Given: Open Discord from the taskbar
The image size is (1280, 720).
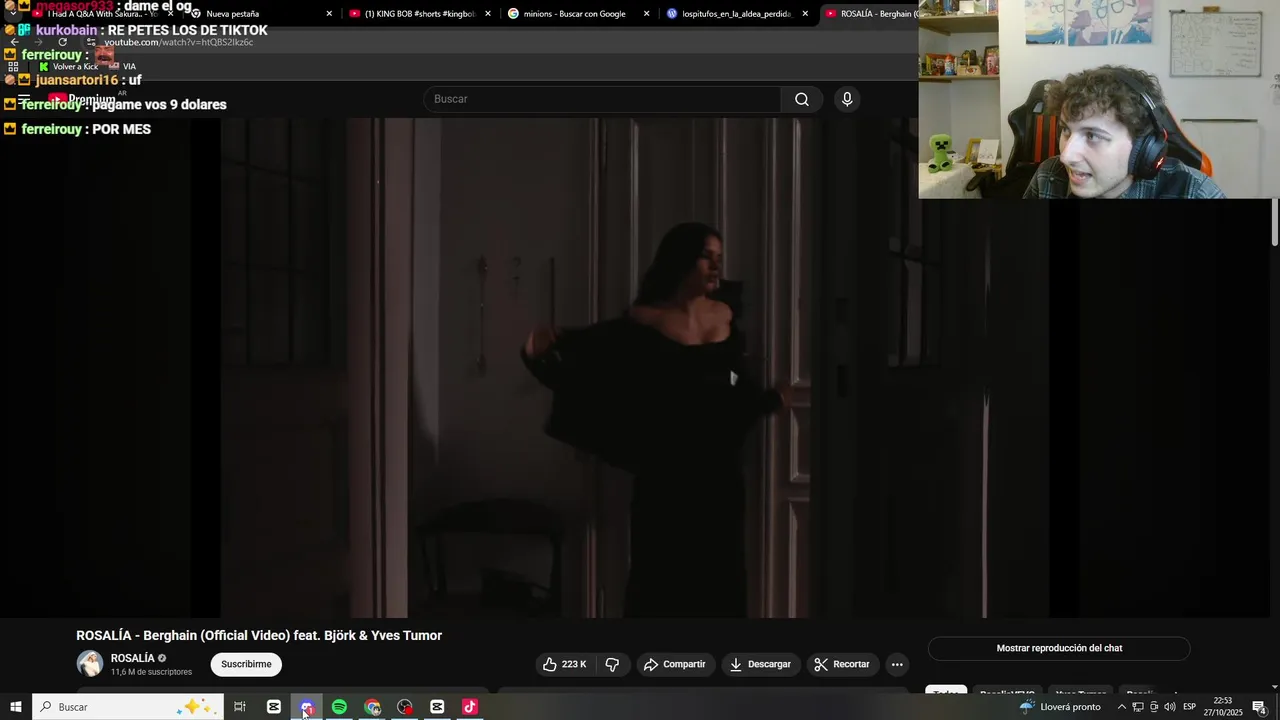Looking at the screenshot, I should [307, 707].
